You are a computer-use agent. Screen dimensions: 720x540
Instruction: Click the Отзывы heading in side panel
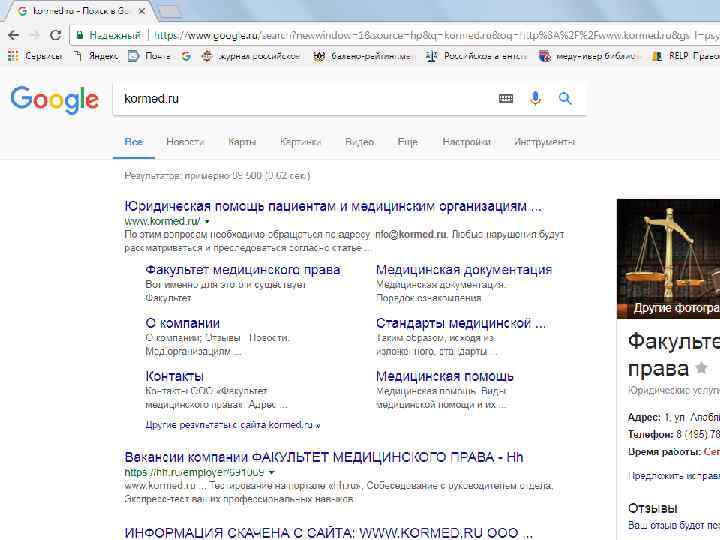tap(652, 508)
